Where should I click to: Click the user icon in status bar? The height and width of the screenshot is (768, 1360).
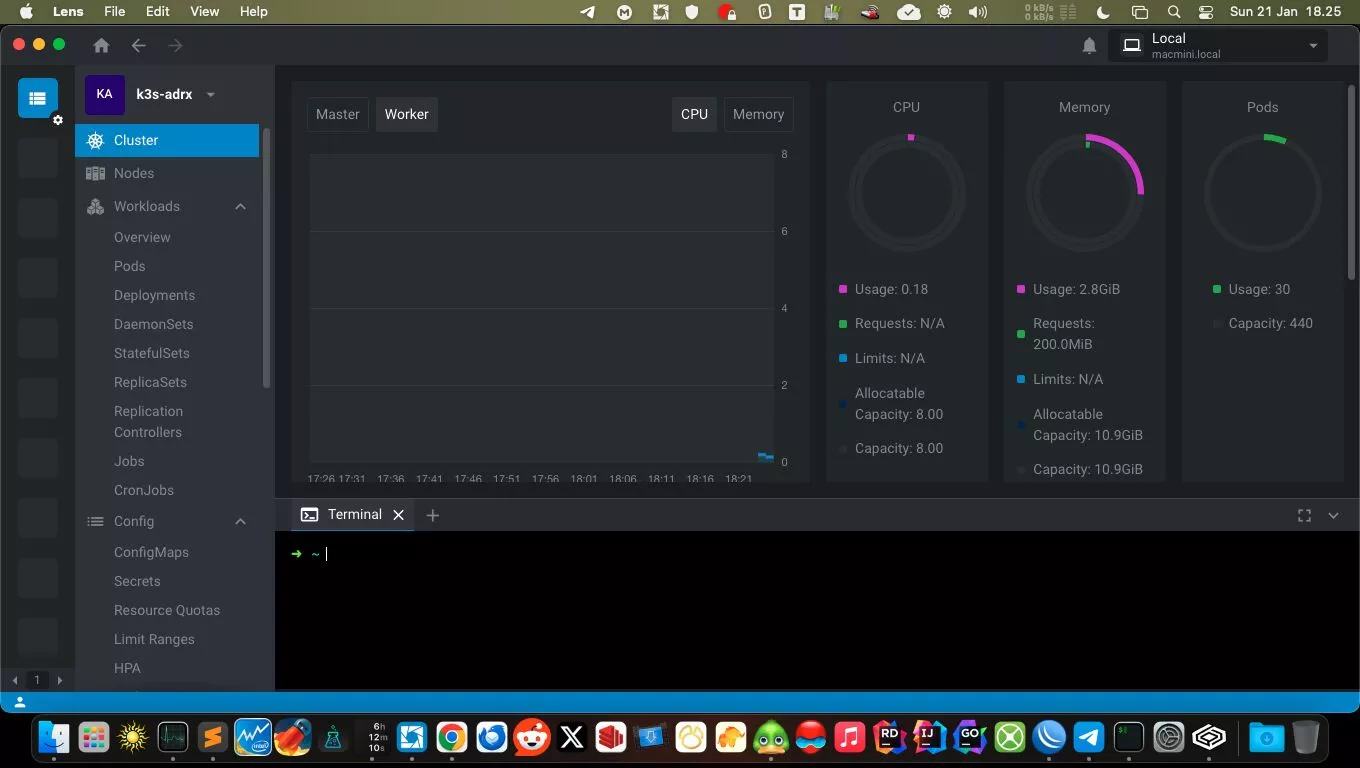20,703
